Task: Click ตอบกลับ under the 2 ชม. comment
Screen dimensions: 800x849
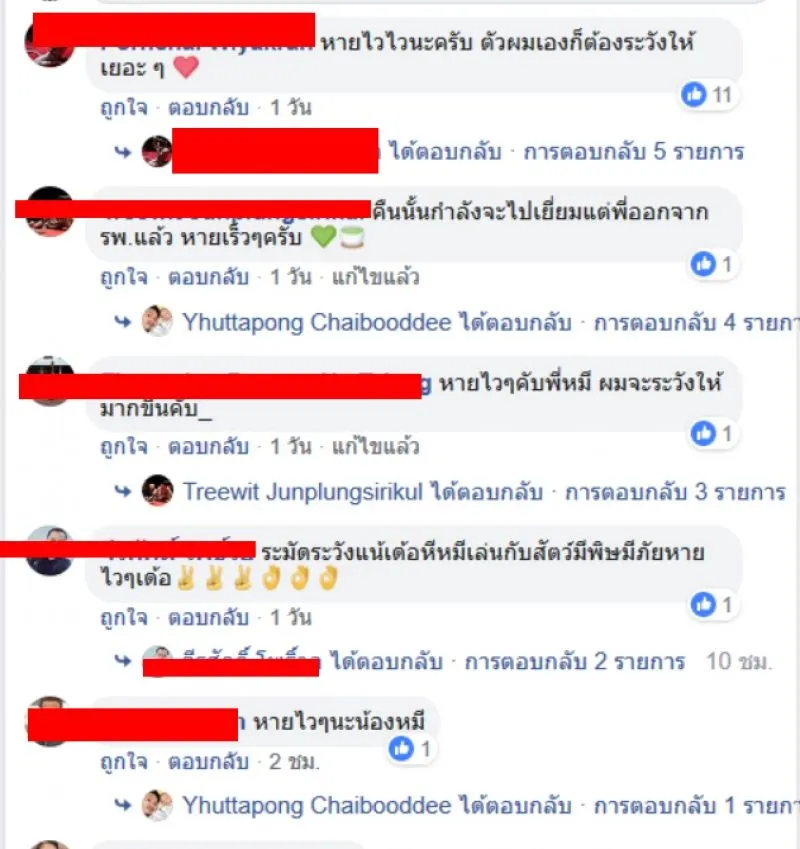Action: (x=208, y=762)
